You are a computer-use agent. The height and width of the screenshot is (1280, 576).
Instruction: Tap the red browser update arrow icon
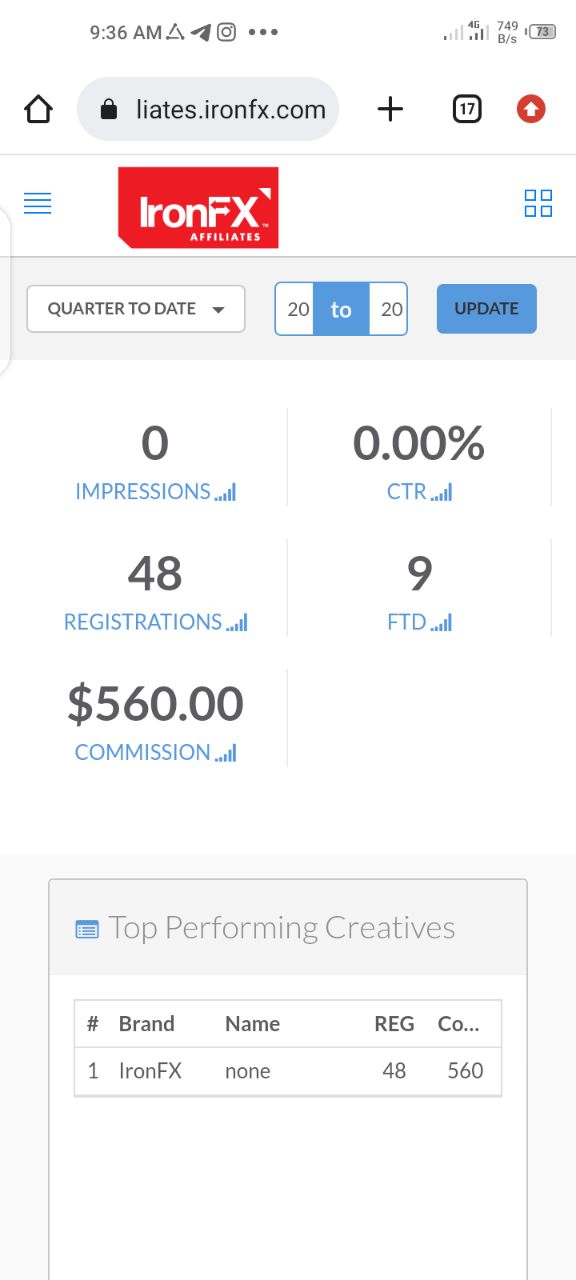[531, 109]
